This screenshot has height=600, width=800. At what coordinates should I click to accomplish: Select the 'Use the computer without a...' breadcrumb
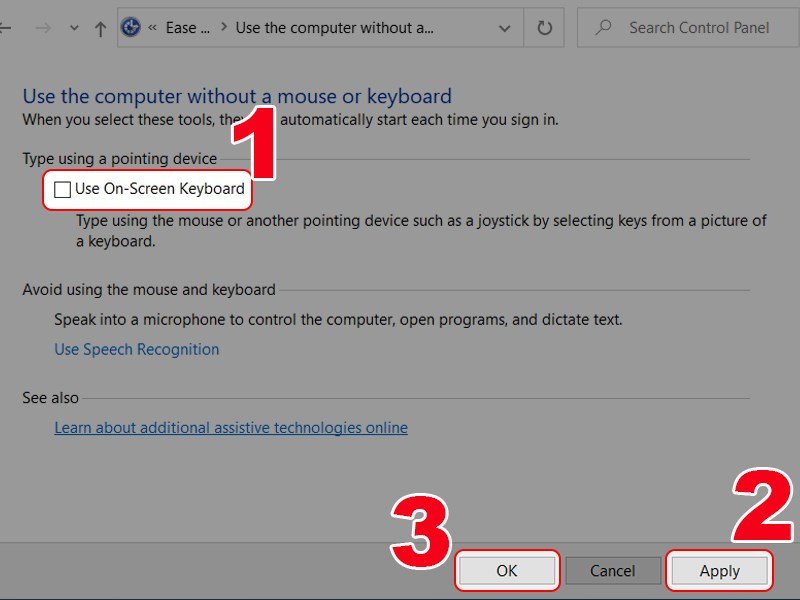334,28
